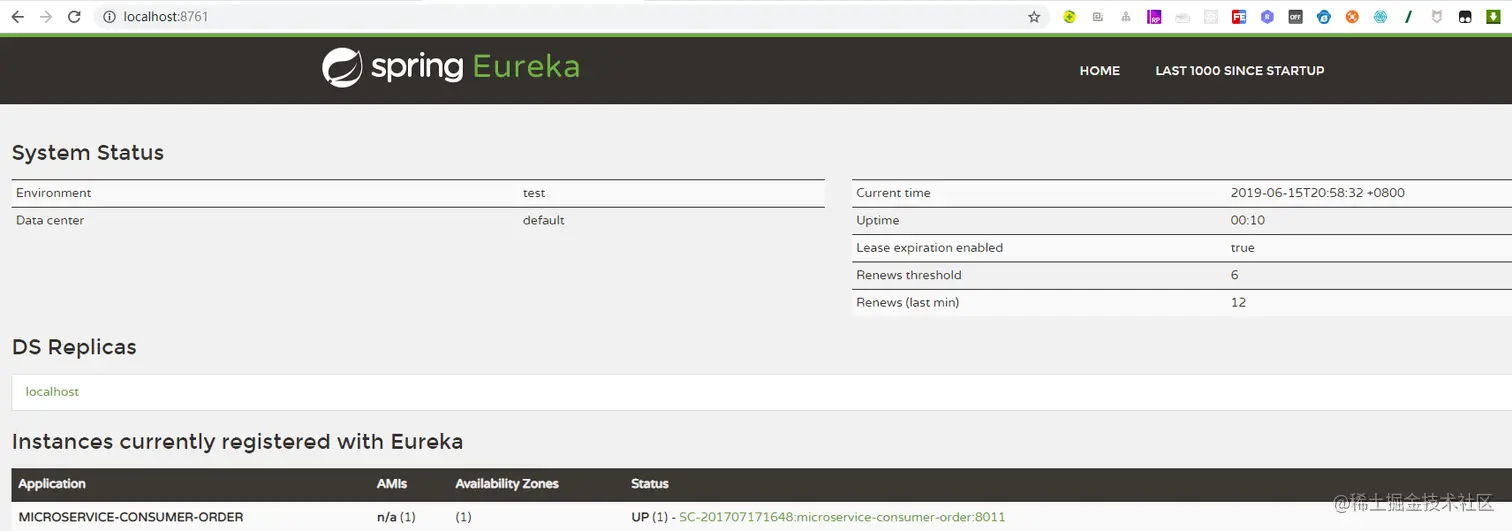Click the Application column header
This screenshot has height=531, width=1512.
click(x=52, y=484)
